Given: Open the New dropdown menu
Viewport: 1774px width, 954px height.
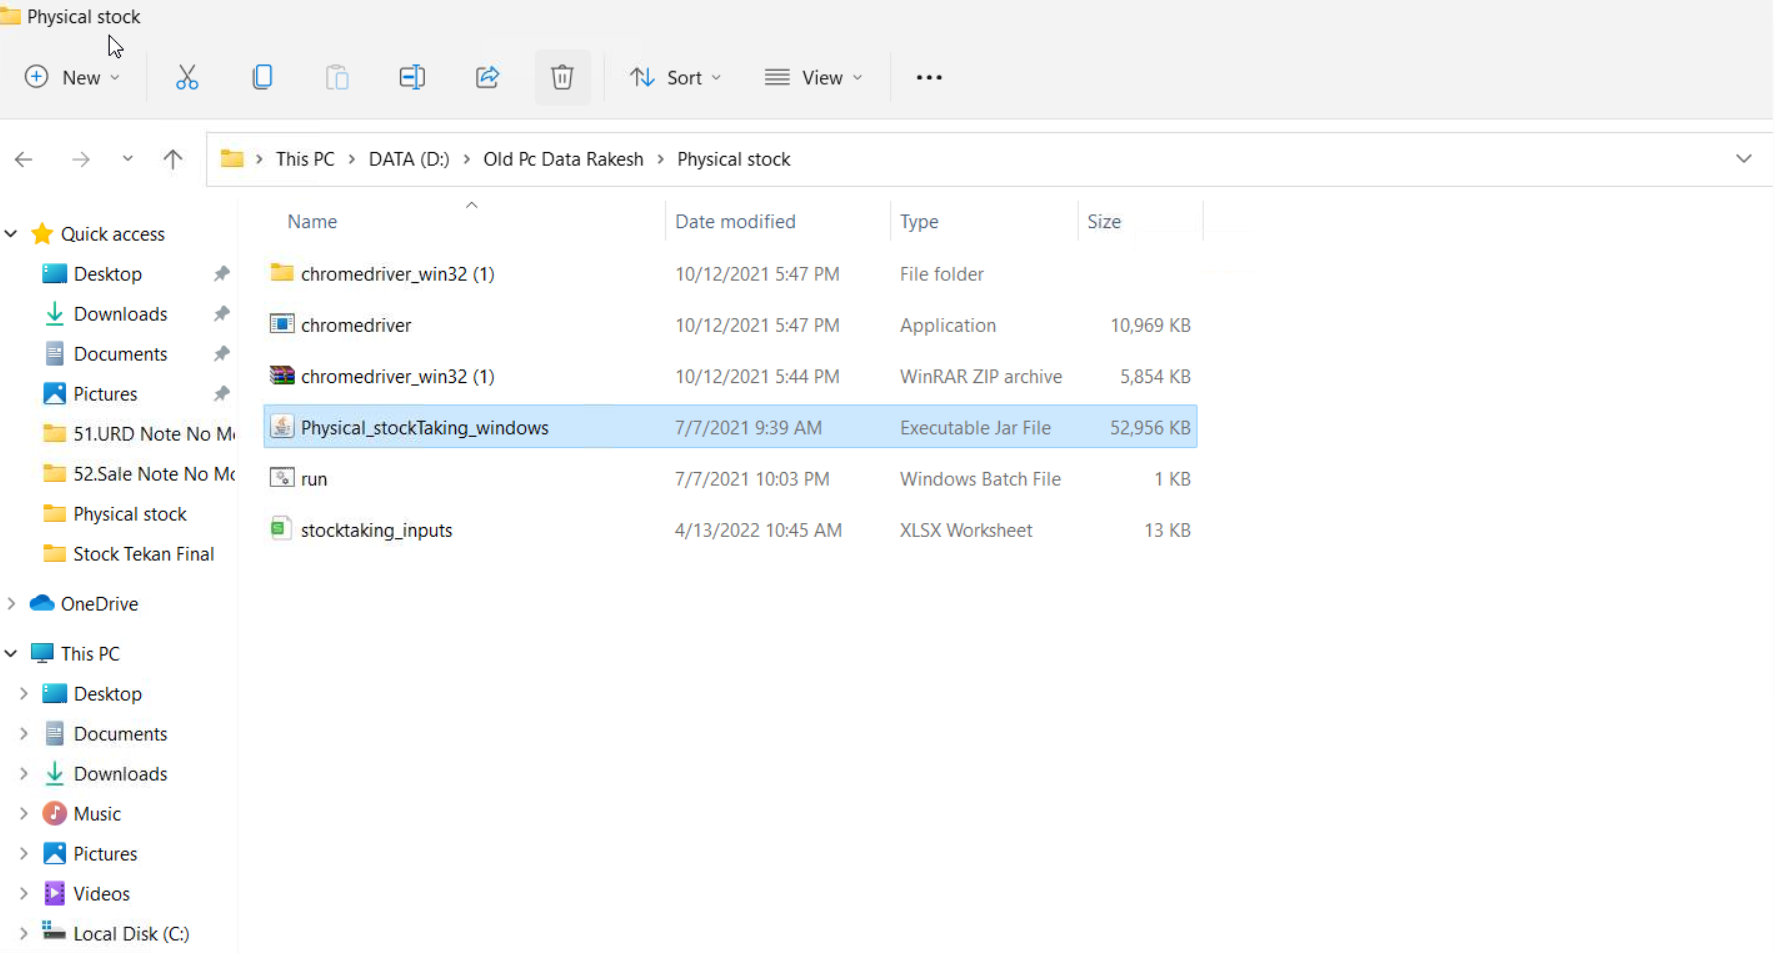Looking at the screenshot, I should 72,77.
